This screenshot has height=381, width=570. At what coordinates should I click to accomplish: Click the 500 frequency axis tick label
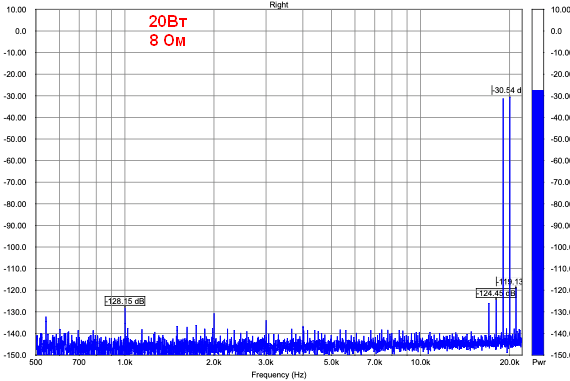pos(36,362)
